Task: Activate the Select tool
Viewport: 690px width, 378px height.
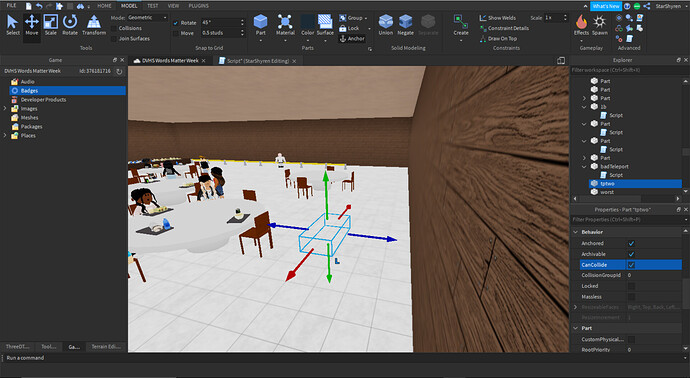Action: coord(12,25)
